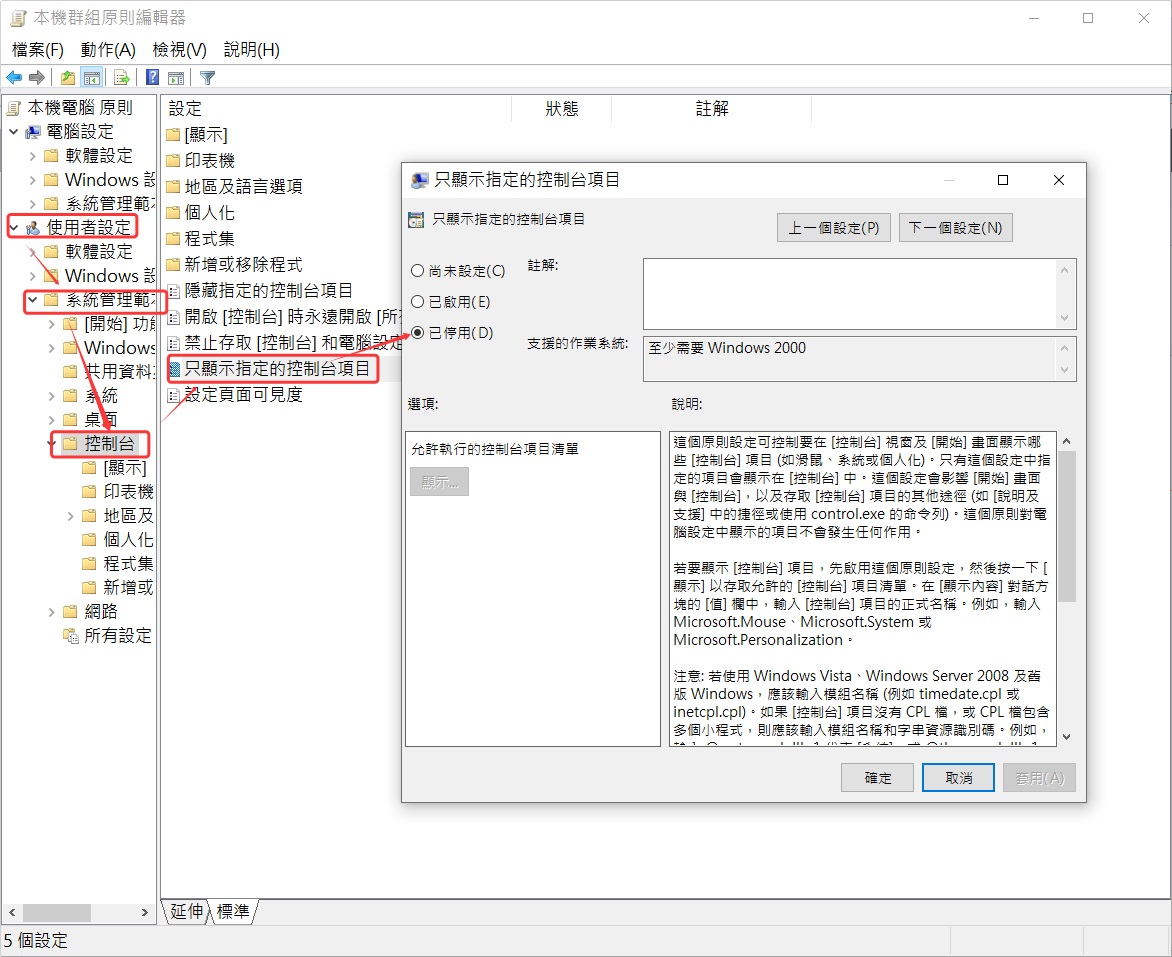Expand Windows 設定 under 電腦設定
The width and height of the screenshot is (1172, 957).
(32, 180)
